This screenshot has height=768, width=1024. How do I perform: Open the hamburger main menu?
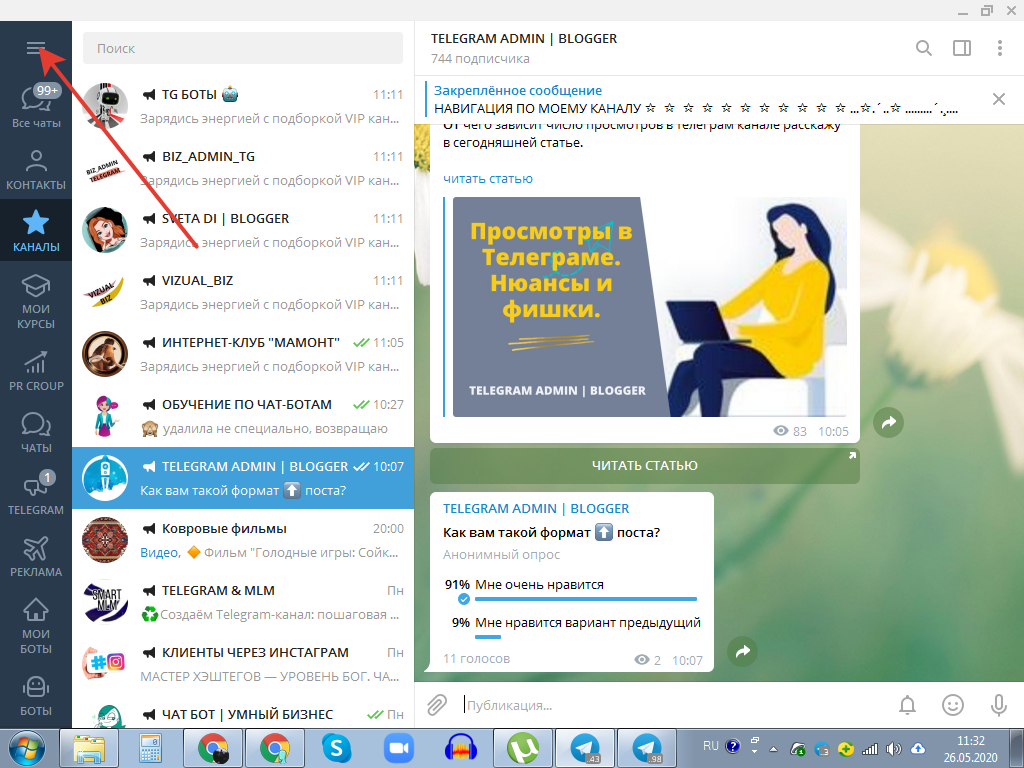[36, 48]
